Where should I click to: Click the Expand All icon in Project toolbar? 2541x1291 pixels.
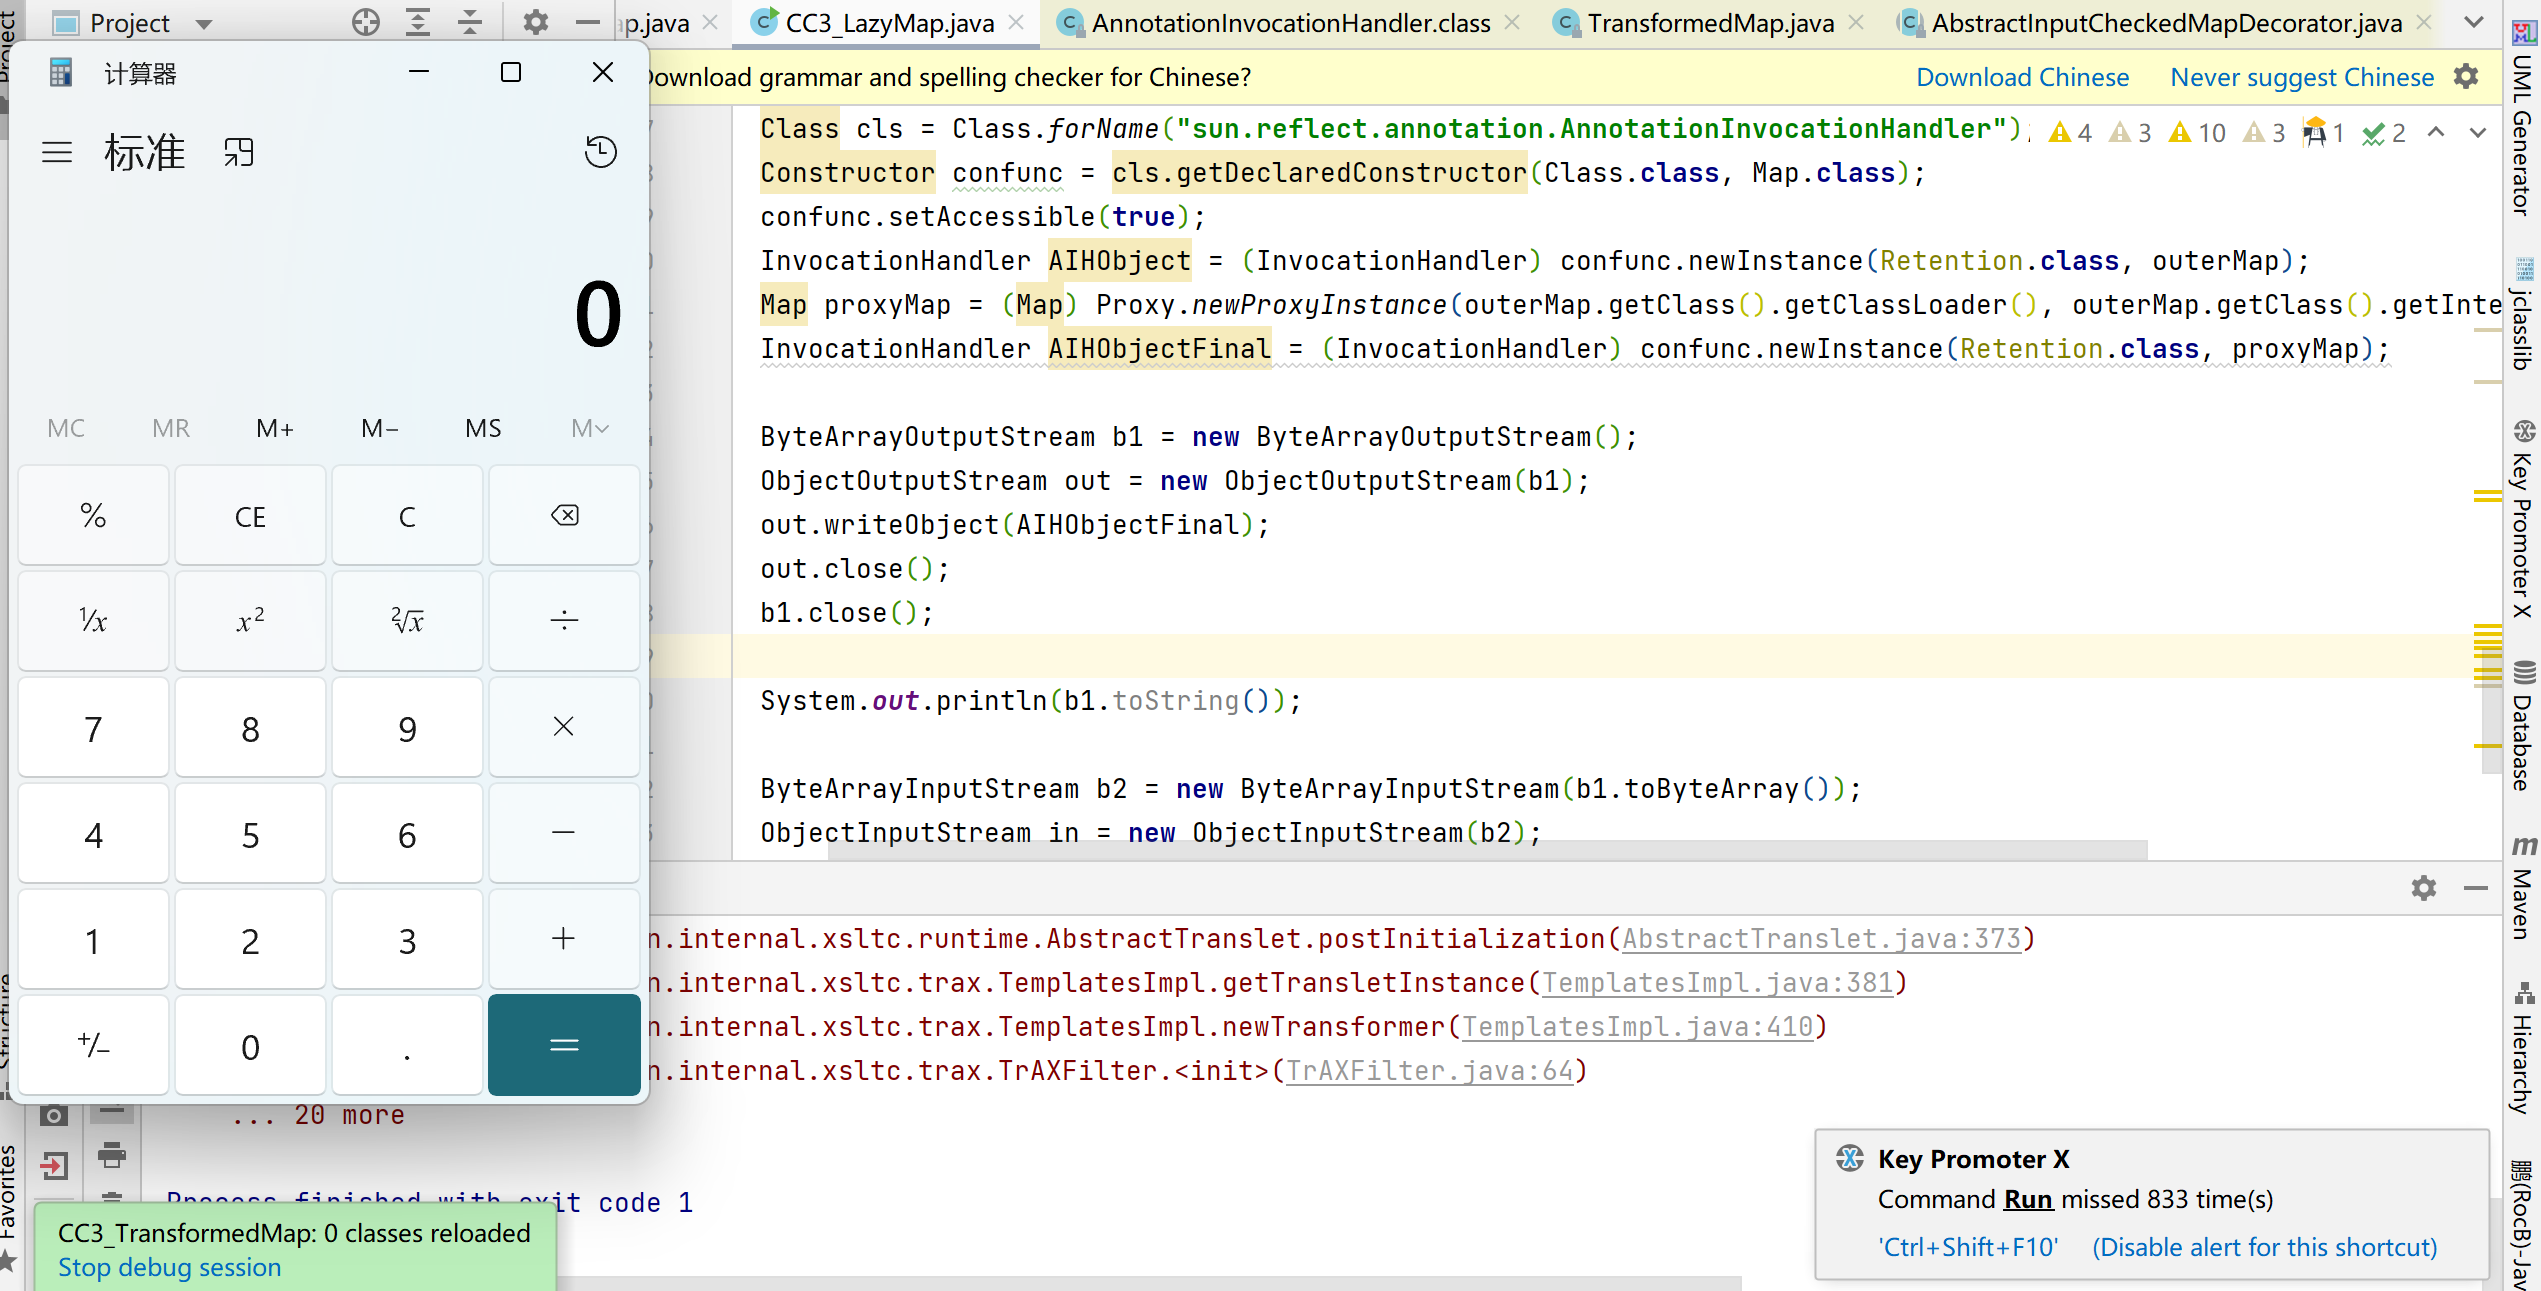(x=418, y=22)
